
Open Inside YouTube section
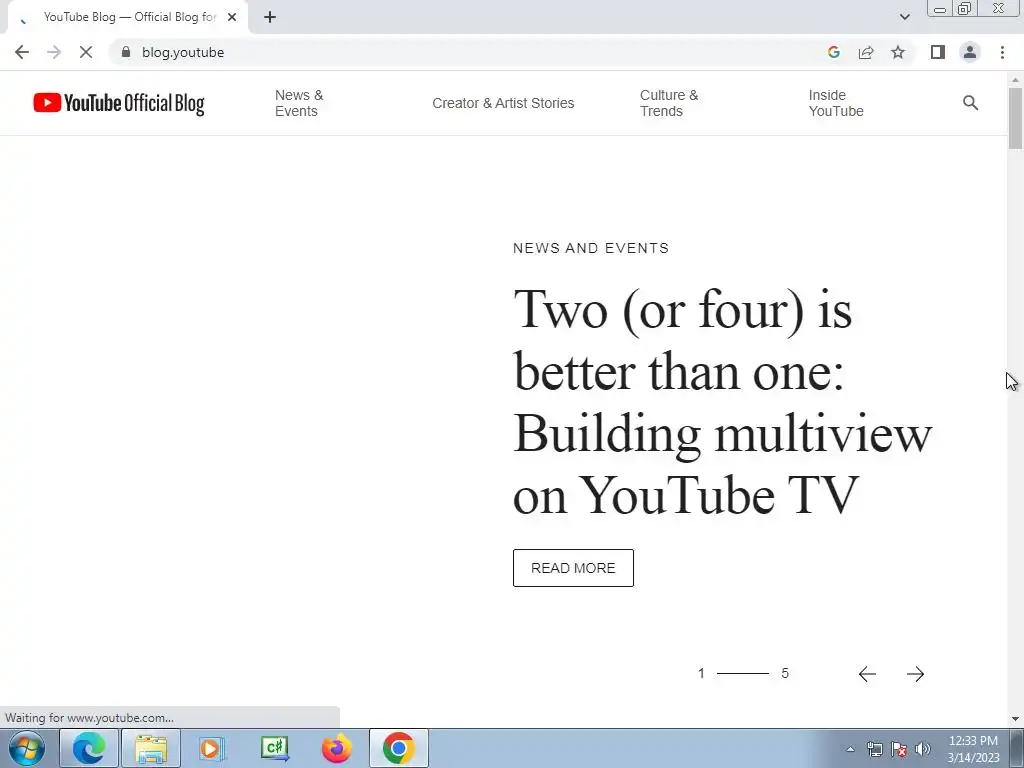pyautogui.click(x=836, y=103)
